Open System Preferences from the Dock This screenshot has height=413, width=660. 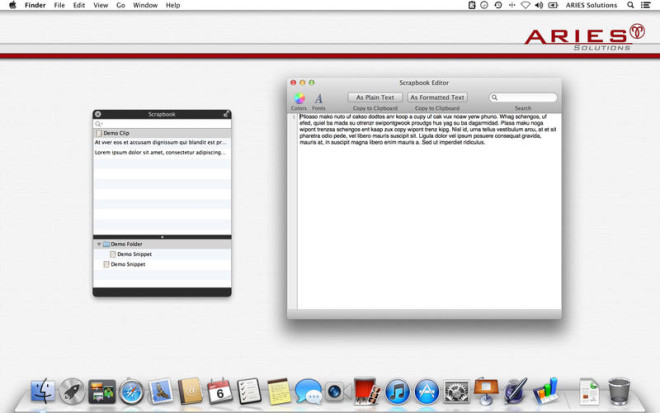456,392
